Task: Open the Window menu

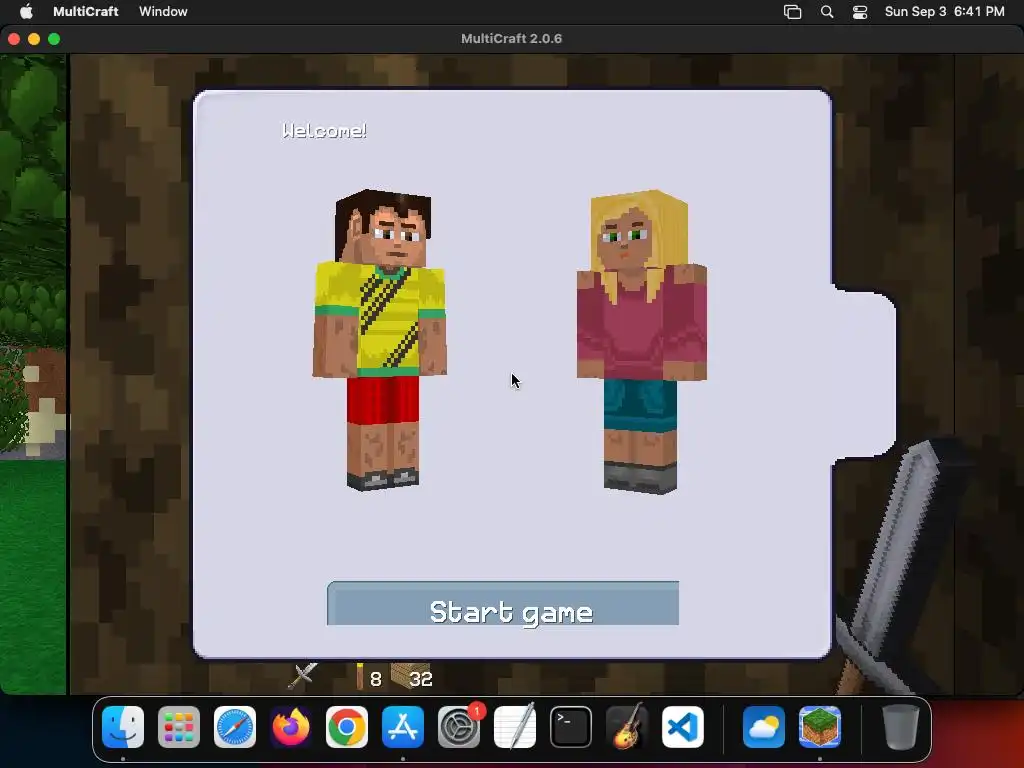Action: [x=163, y=11]
